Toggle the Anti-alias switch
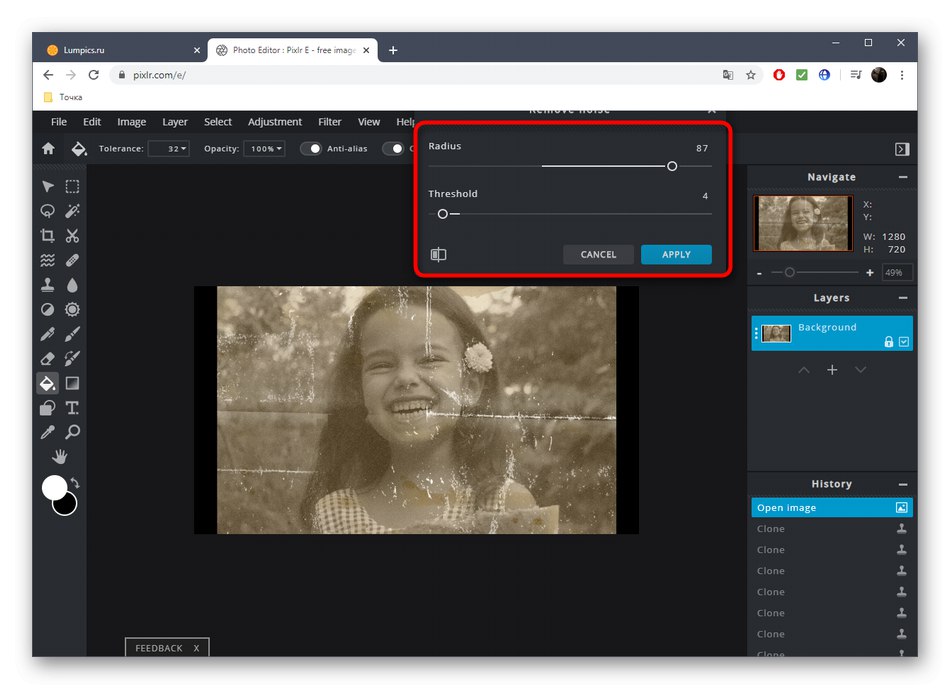 pyautogui.click(x=312, y=149)
